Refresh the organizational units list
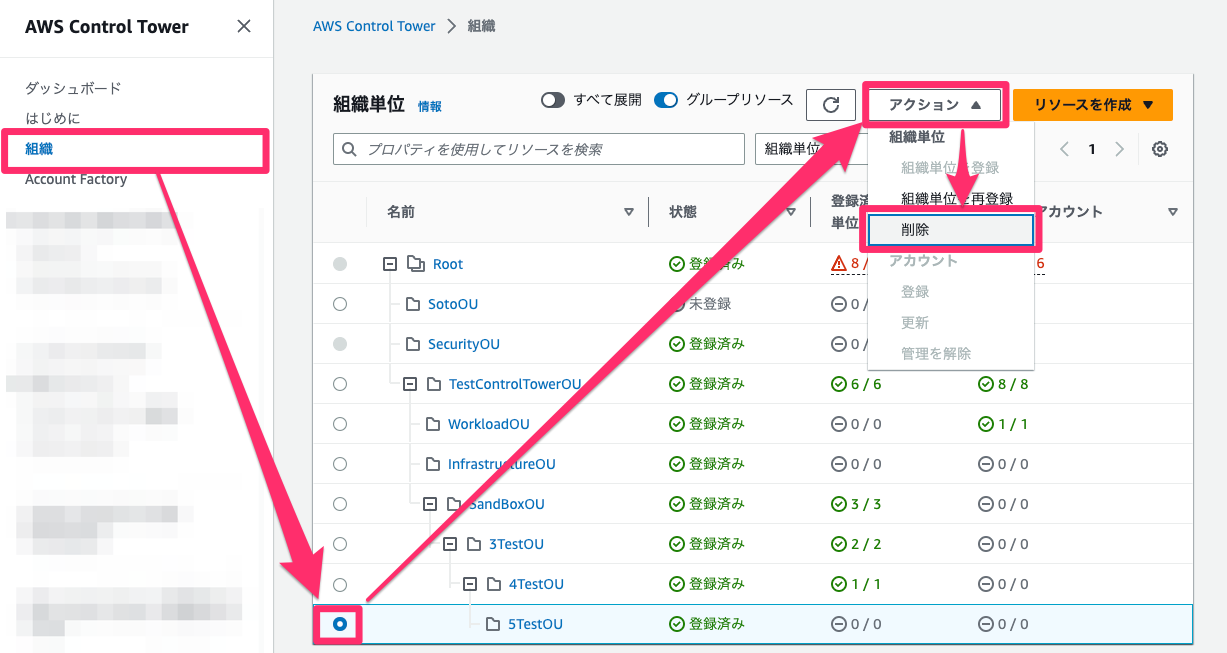Image resolution: width=1227 pixels, height=653 pixels. pos(830,104)
